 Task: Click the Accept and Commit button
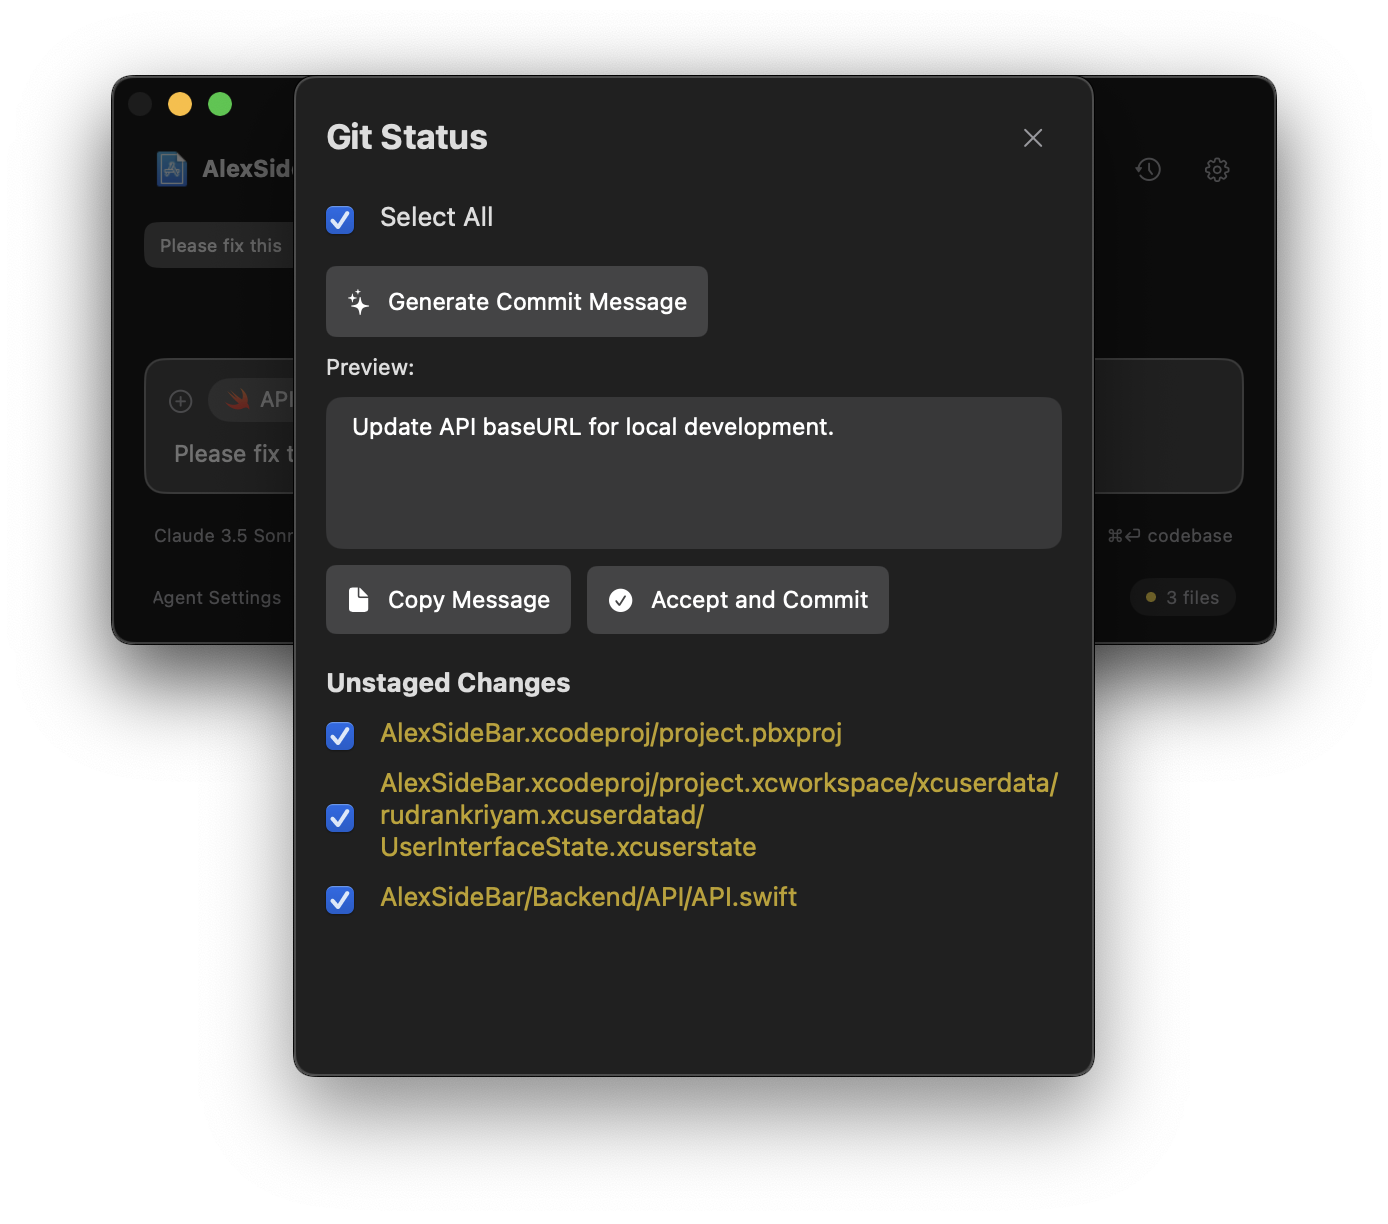click(737, 599)
